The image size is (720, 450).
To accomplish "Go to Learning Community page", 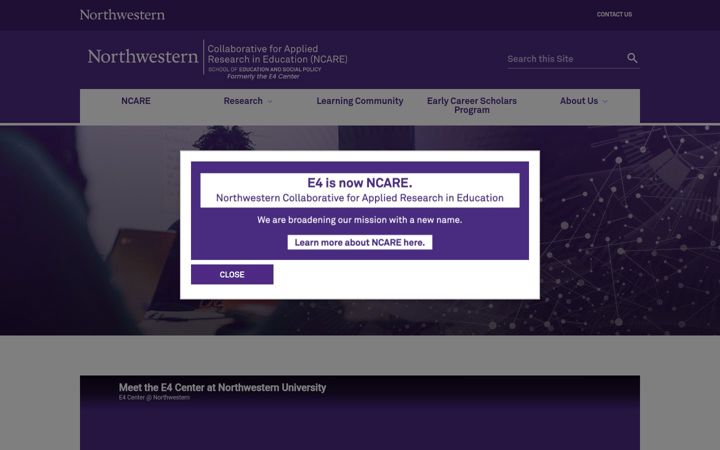I will 360,101.
